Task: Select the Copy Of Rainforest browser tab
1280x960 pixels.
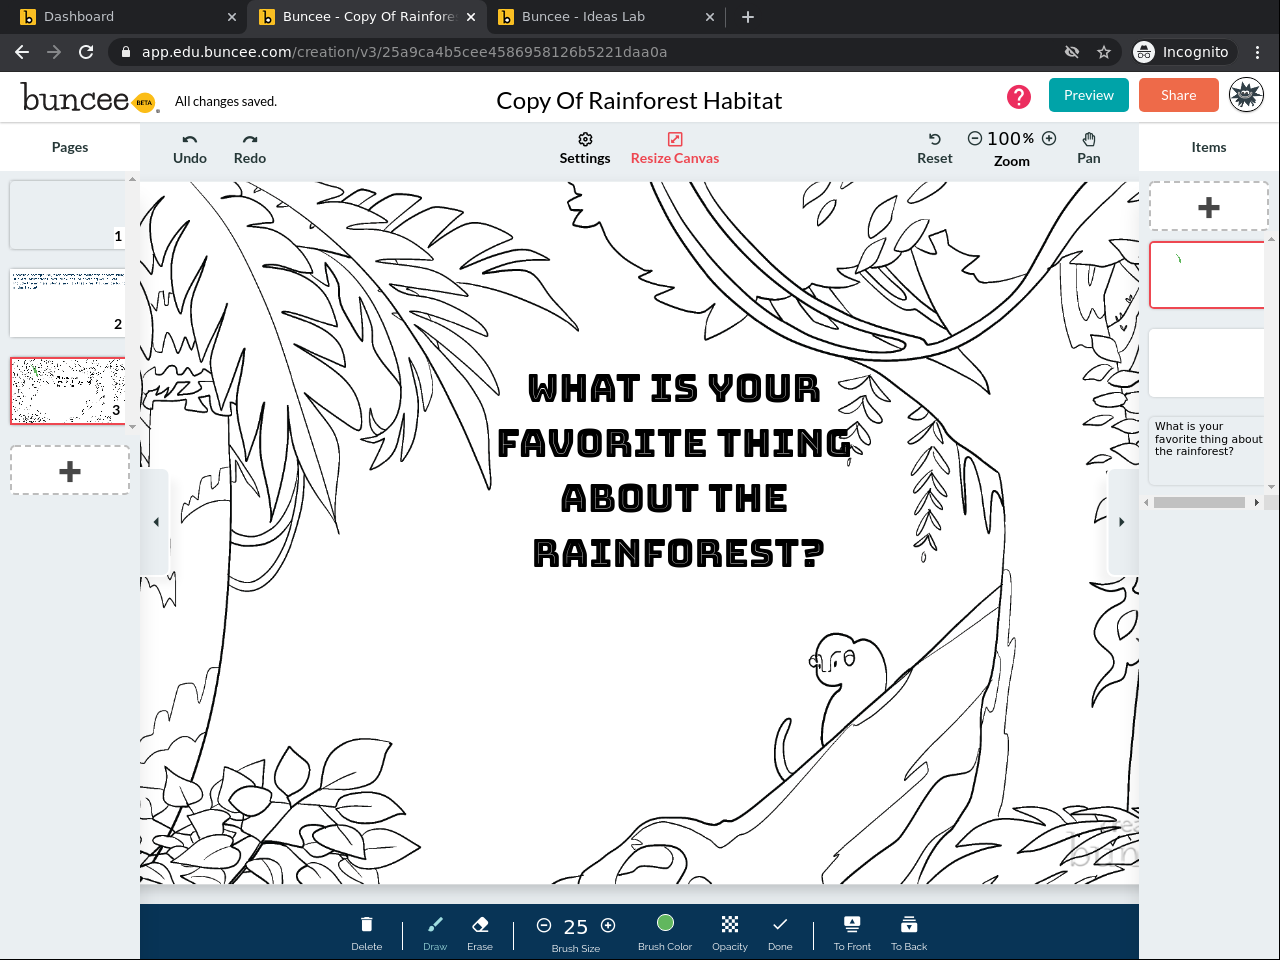Action: pyautogui.click(x=369, y=17)
